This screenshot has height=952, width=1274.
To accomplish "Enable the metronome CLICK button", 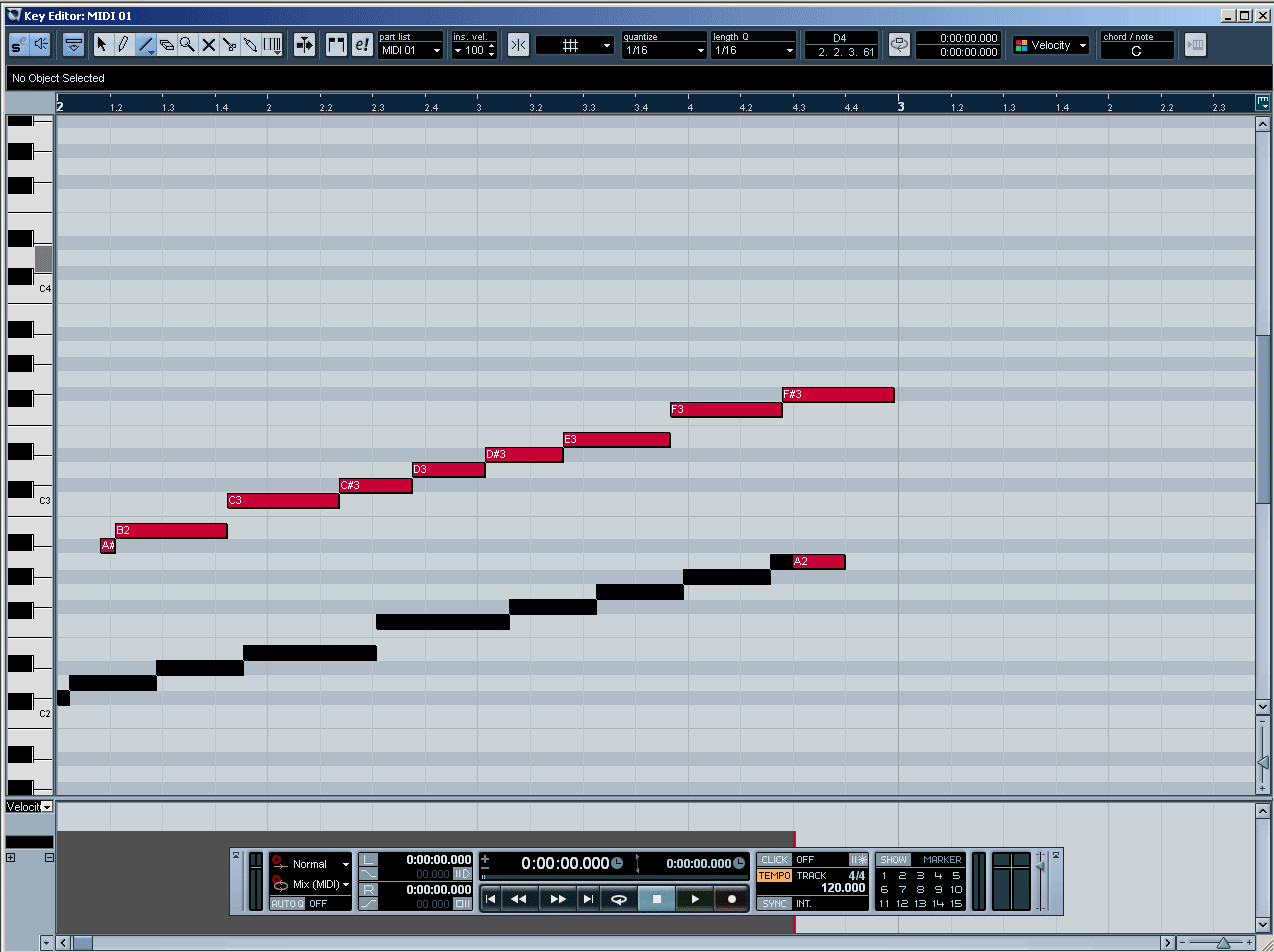I will click(774, 860).
